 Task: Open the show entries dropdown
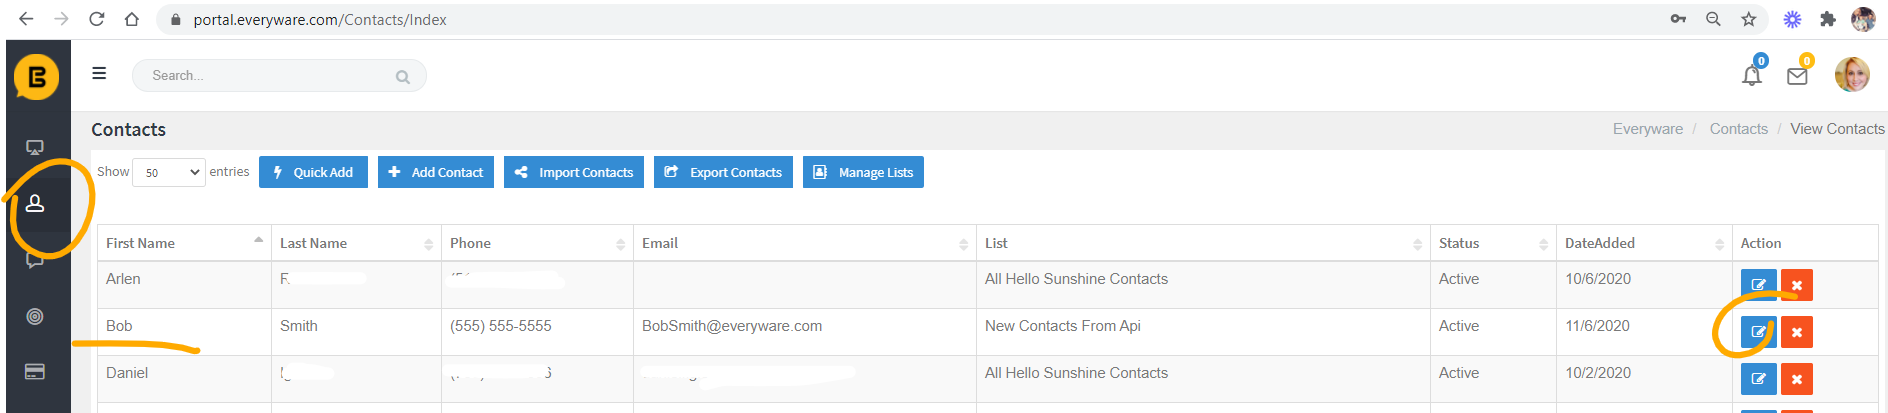pyautogui.click(x=169, y=172)
